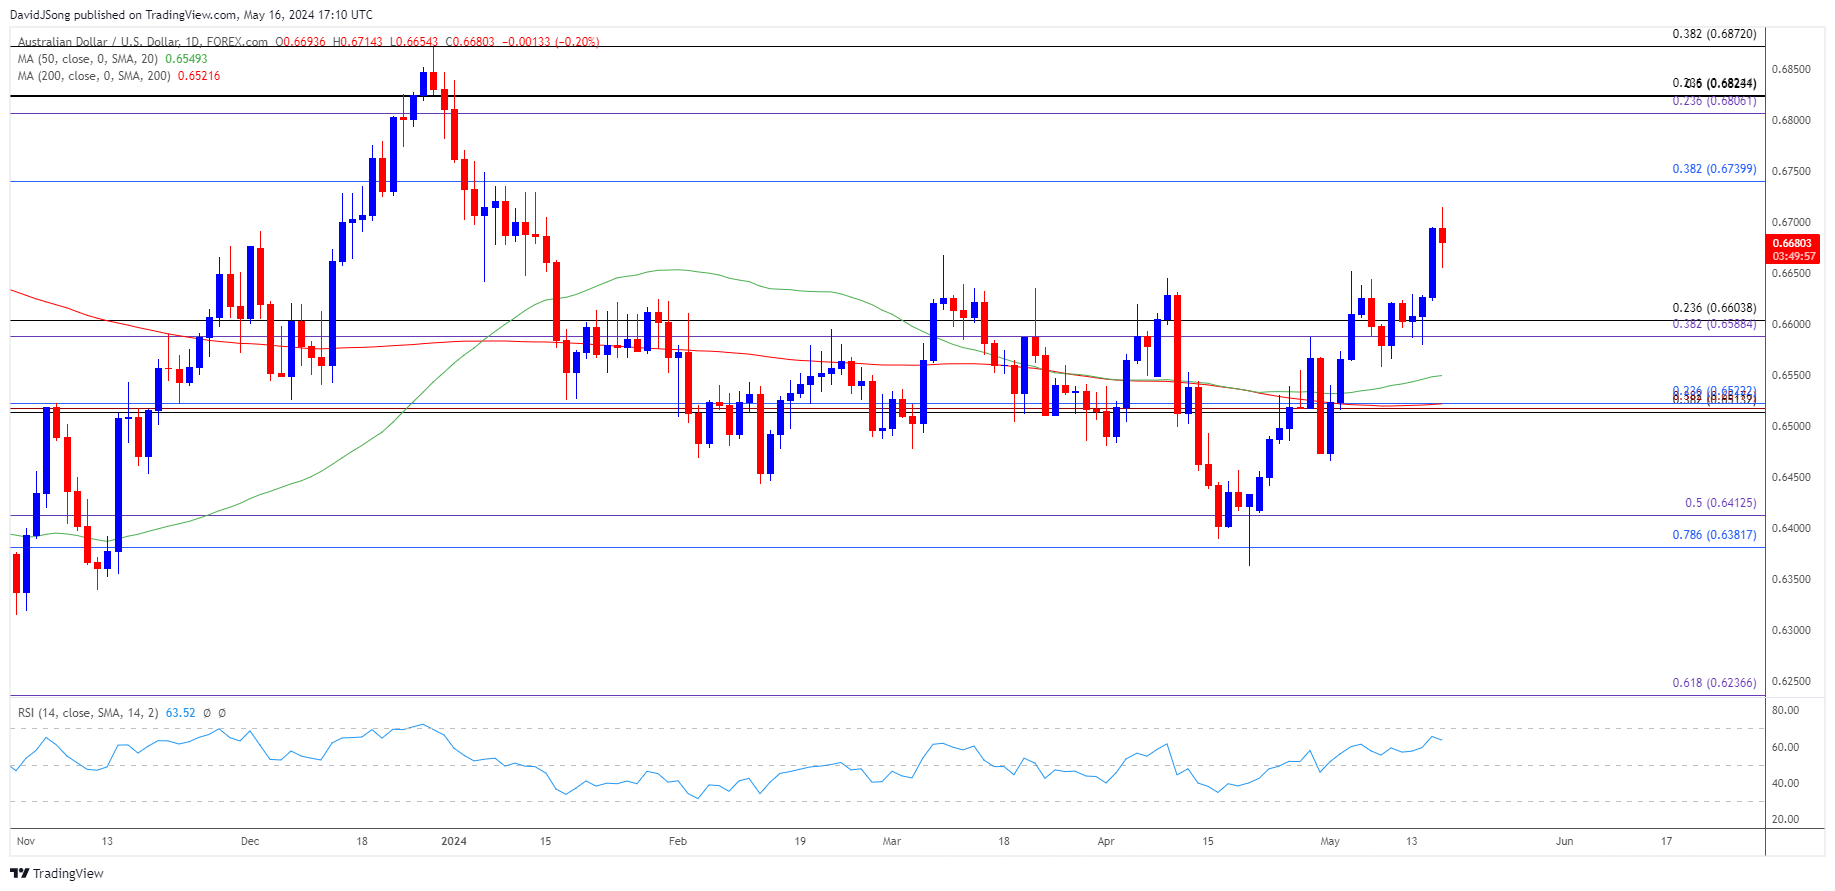Click the RSI axis label 20.00
This screenshot has height=891, width=1835.
coord(1785,819)
